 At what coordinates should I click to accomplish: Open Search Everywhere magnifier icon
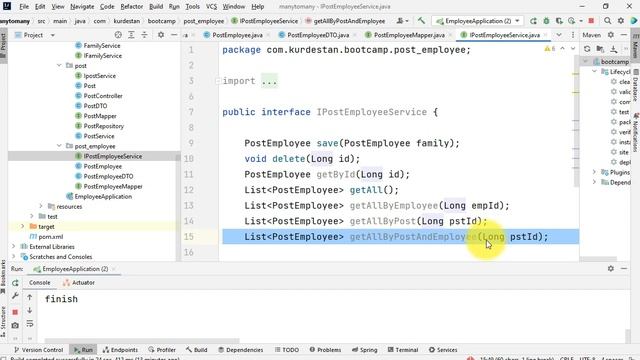pyautogui.click(x=608, y=21)
